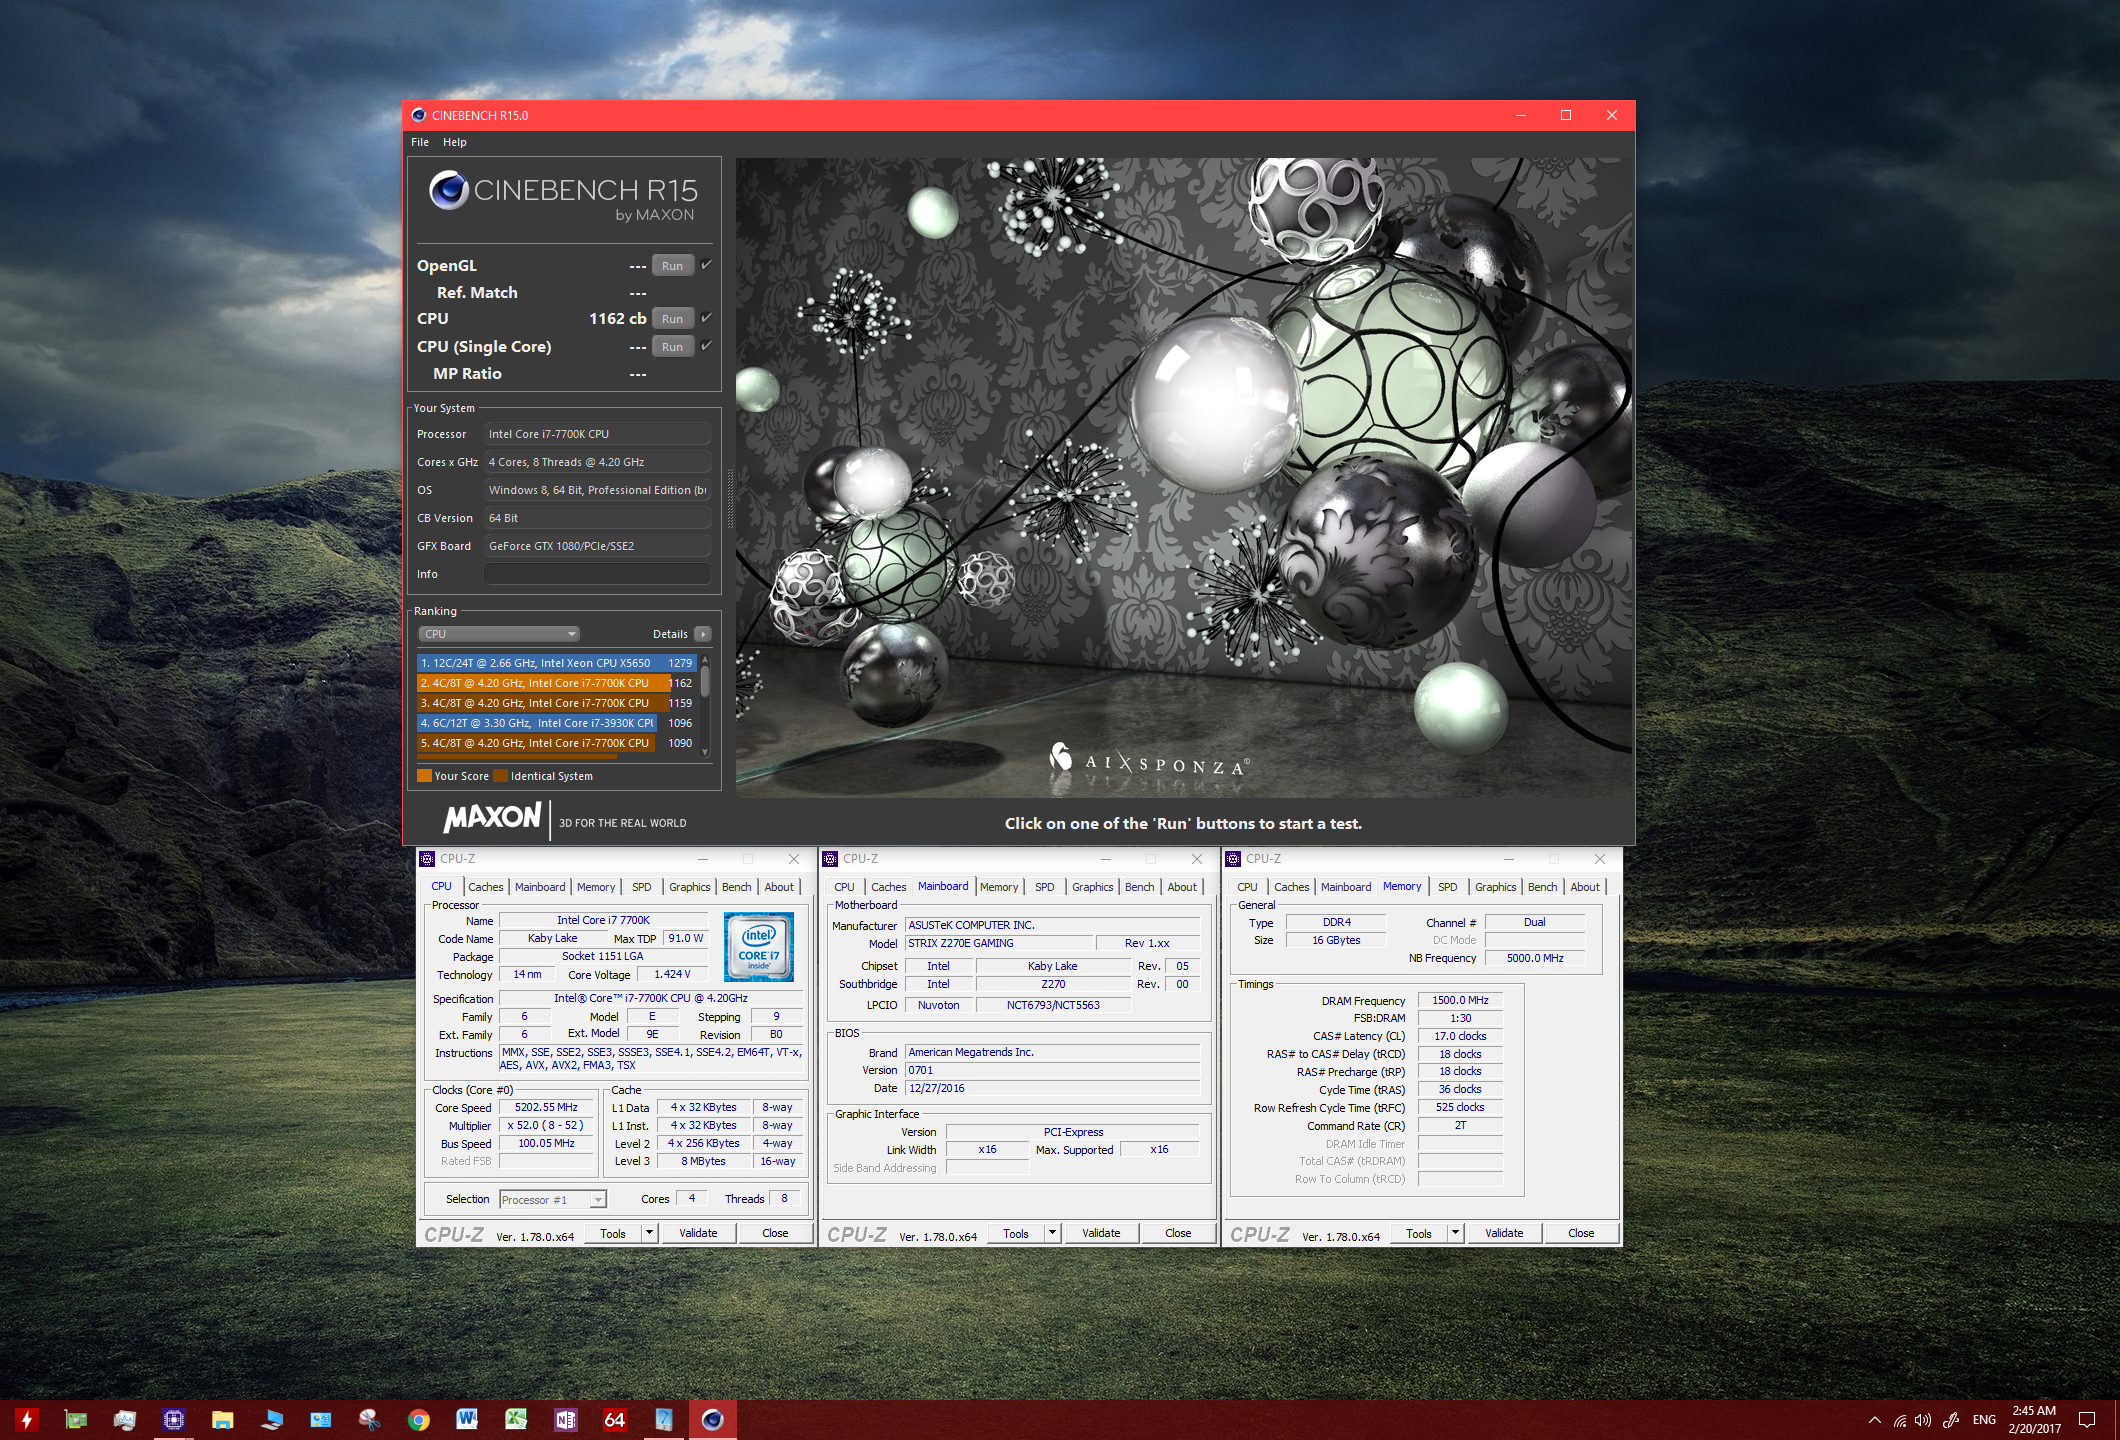Click the Cinebench R15 logo icon
The height and width of the screenshot is (1440, 2120).
[449, 190]
